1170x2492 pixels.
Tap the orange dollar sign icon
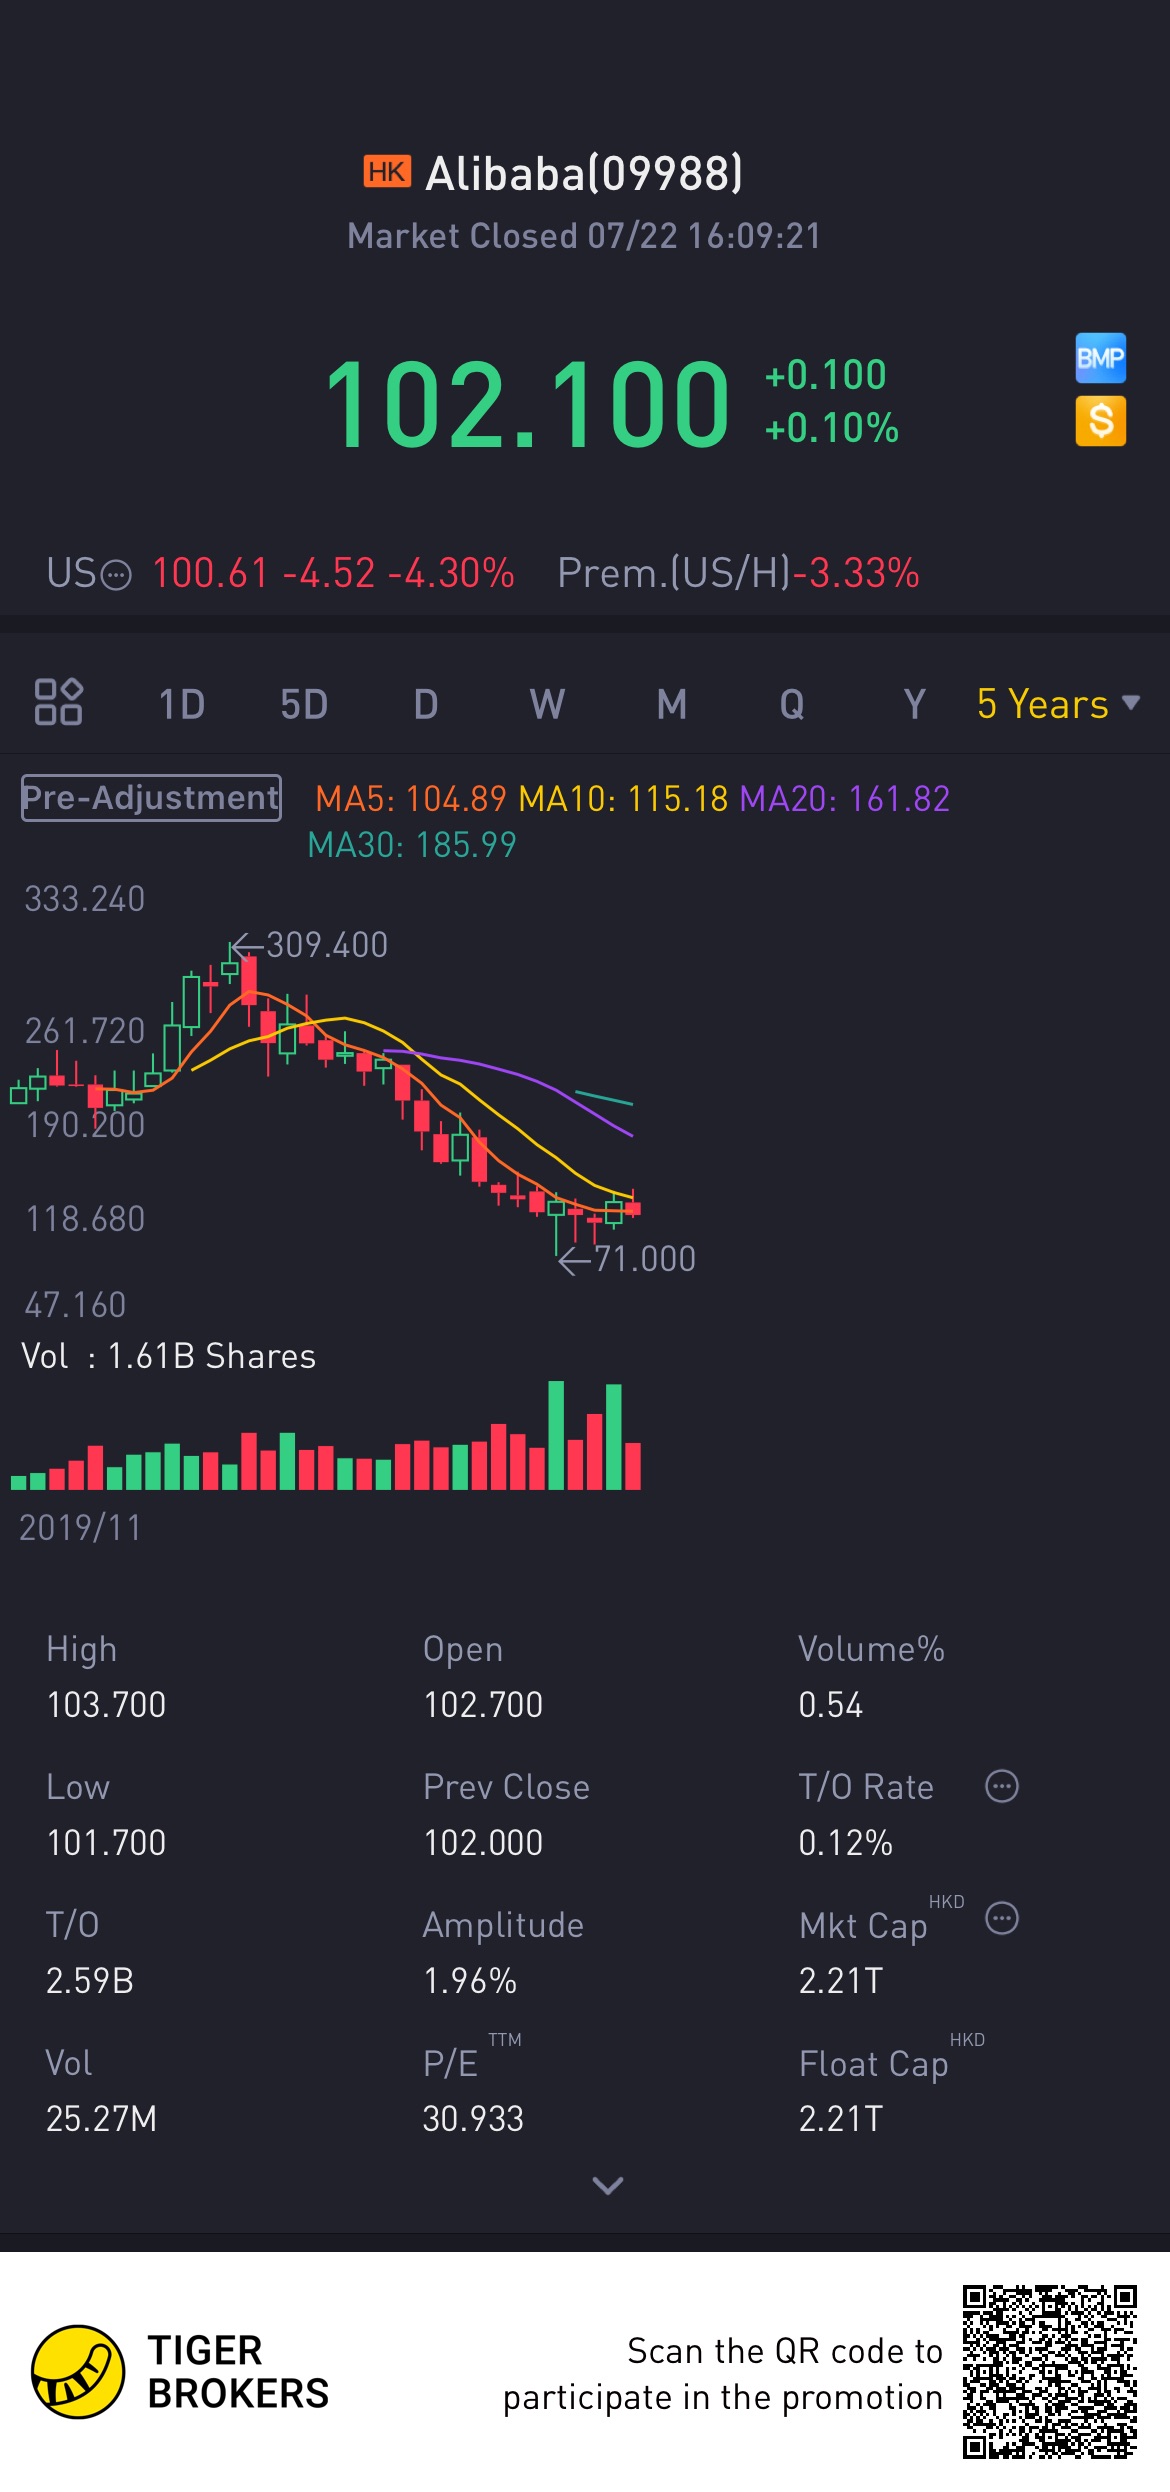tap(1100, 421)
